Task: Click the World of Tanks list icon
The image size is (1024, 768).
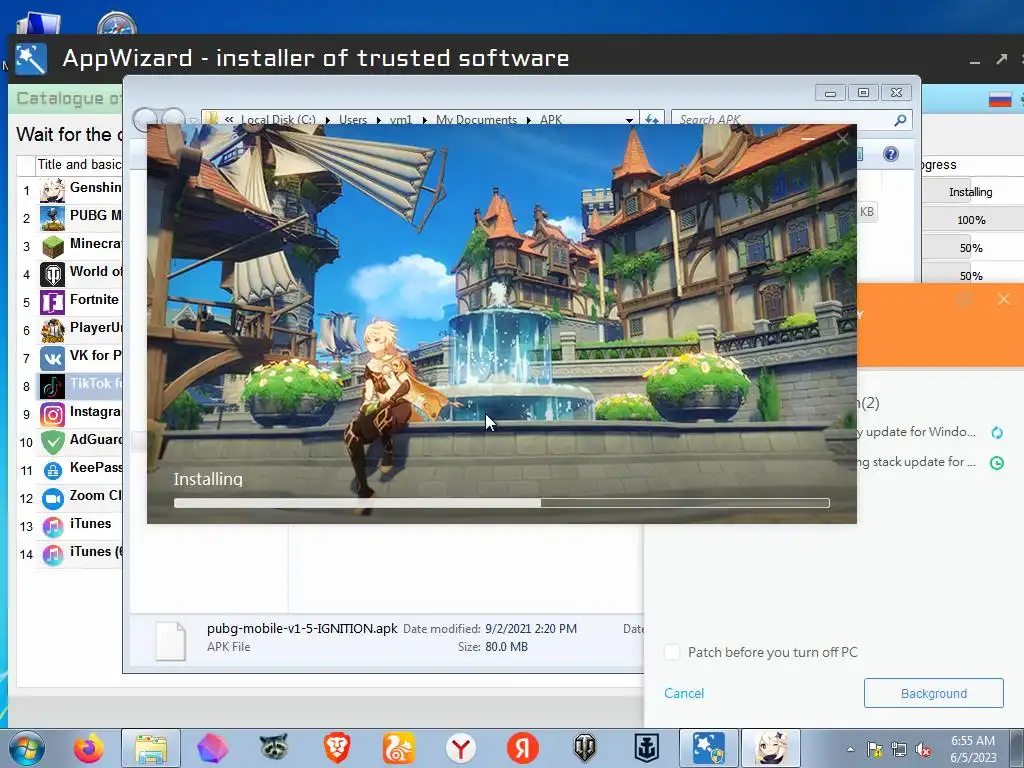Action: tap(52, 274)
